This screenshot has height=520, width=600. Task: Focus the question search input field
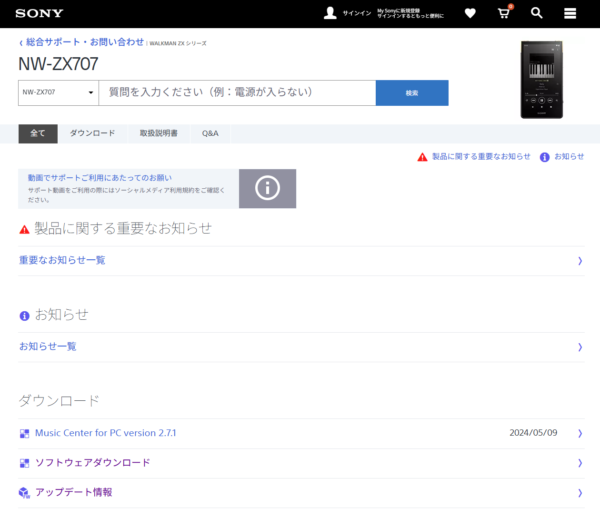(x=237, y=93)
